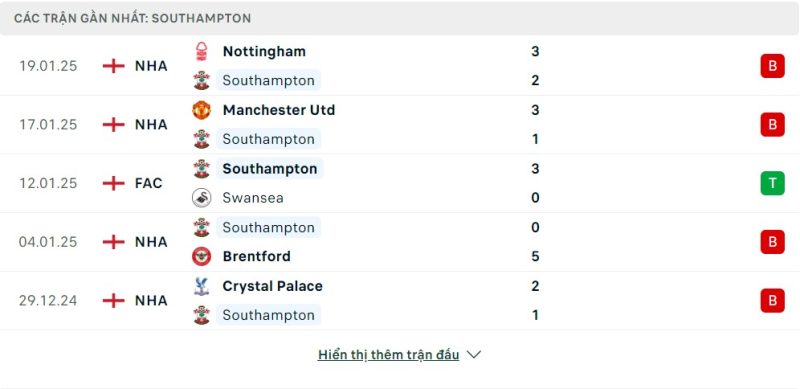800x389 pixels.
Task: Click red B badge for Crystal Palace match
Action: tap(772, 301)
